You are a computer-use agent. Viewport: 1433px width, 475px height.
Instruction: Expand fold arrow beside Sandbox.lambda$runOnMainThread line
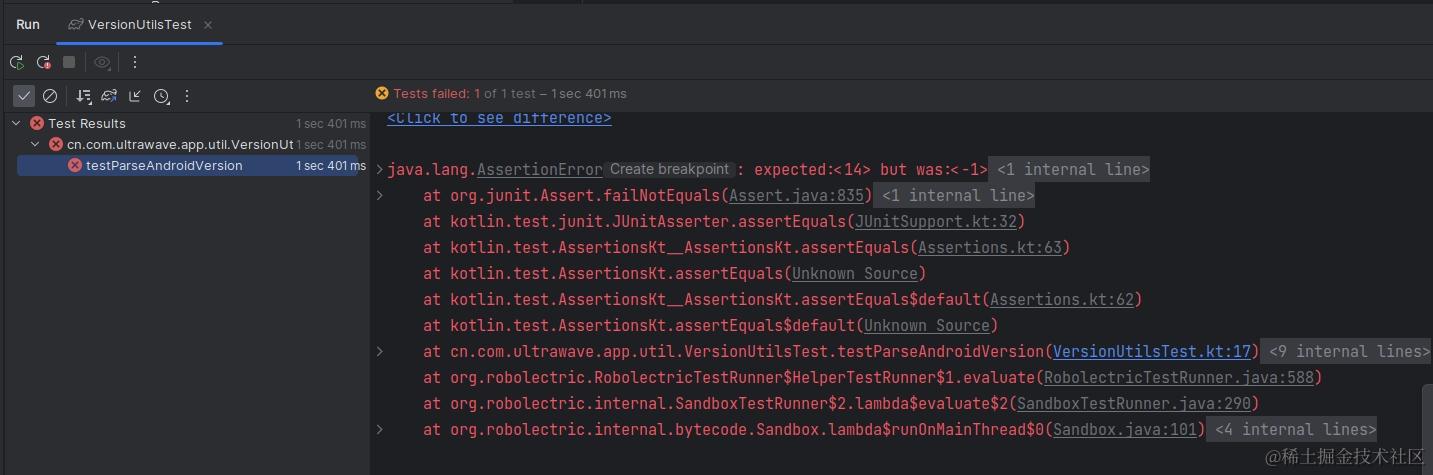[379, 429]
